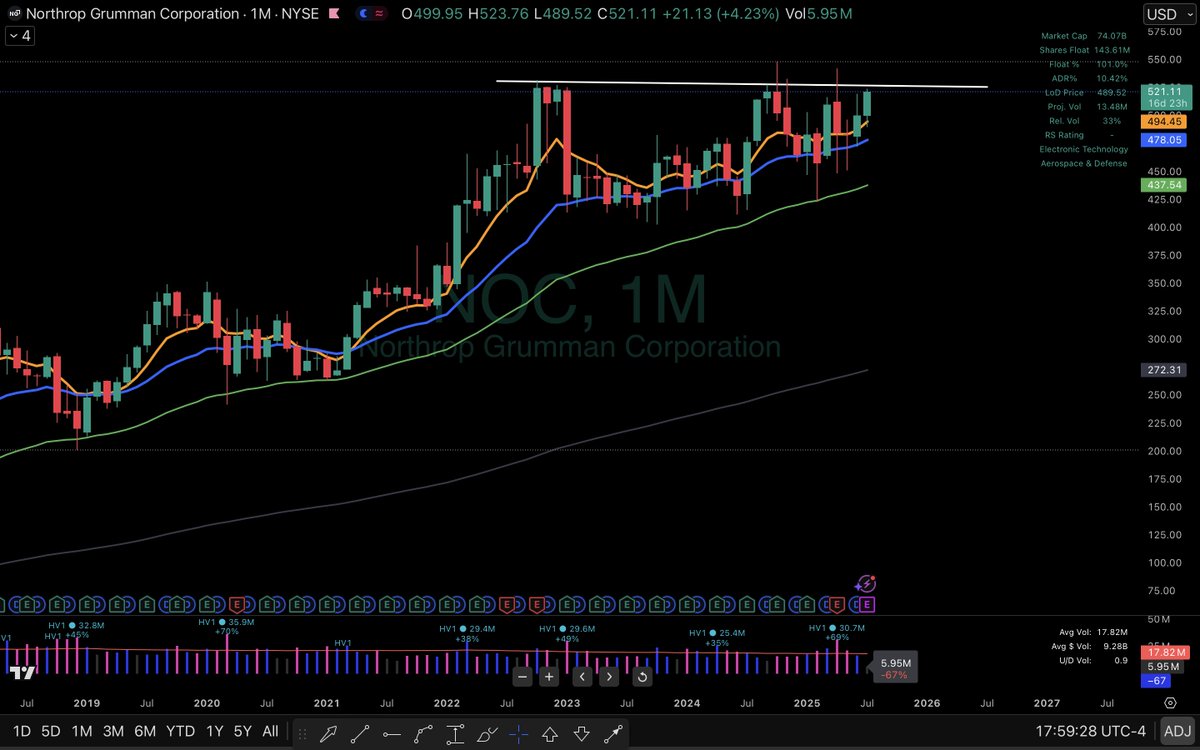The width and height of the screenshot is (1200, 750).
Task: Open the USD currency dropdown
Action: (1169, 14)
